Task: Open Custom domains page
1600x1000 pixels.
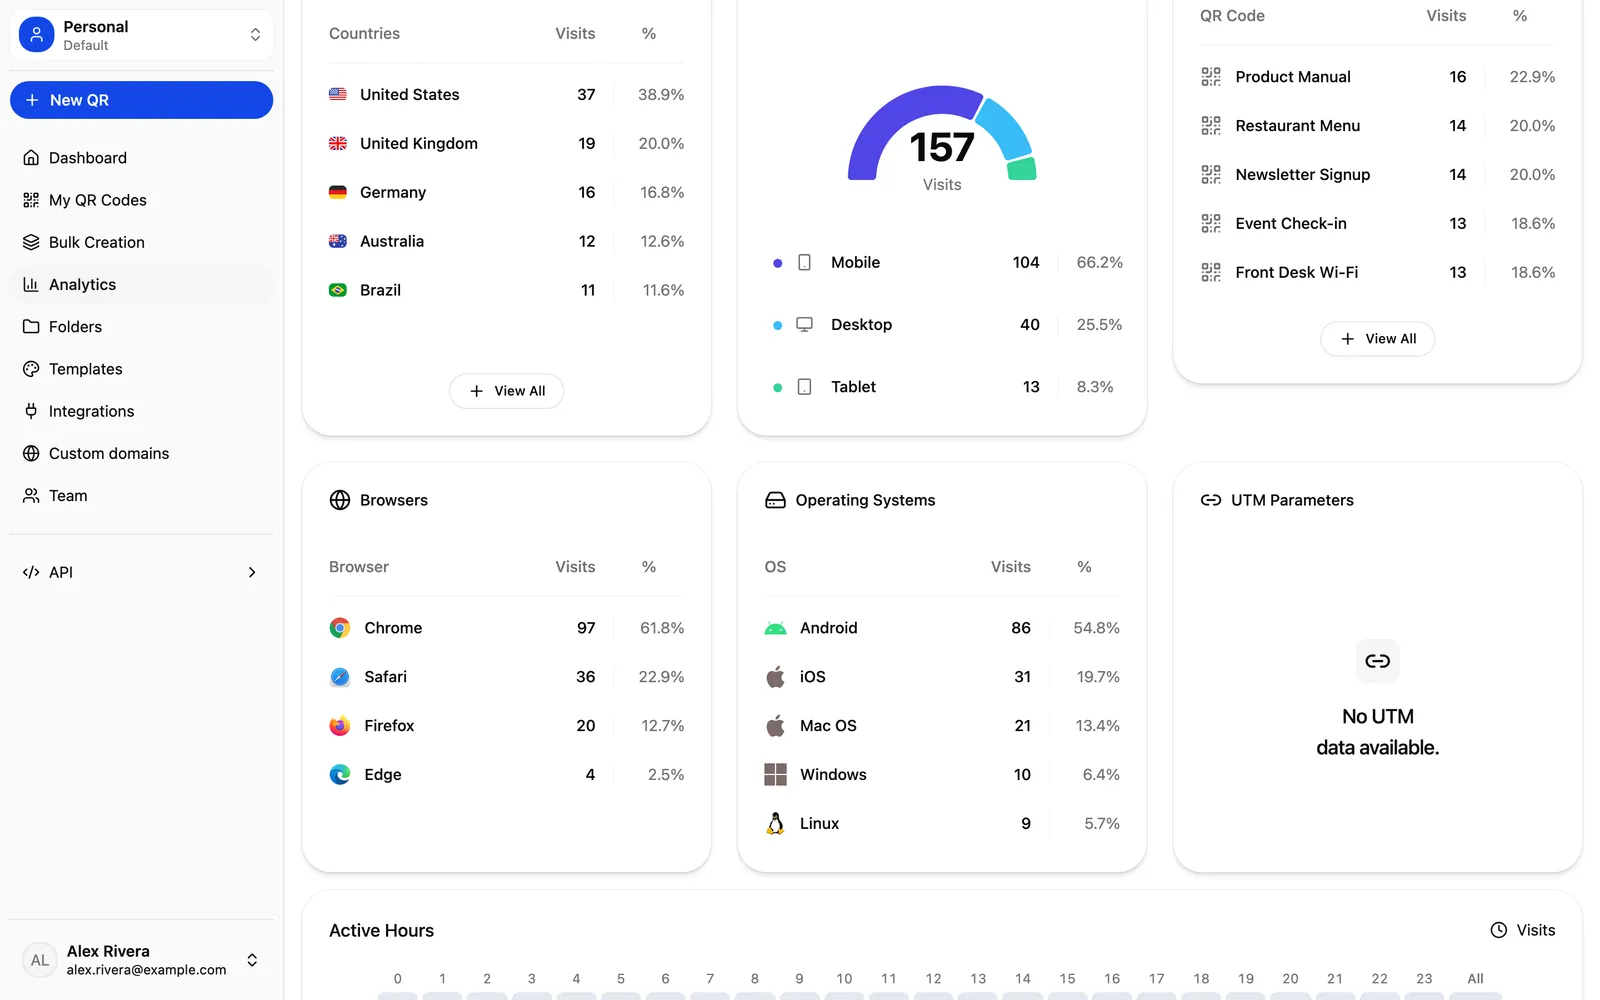Action: 141,453
